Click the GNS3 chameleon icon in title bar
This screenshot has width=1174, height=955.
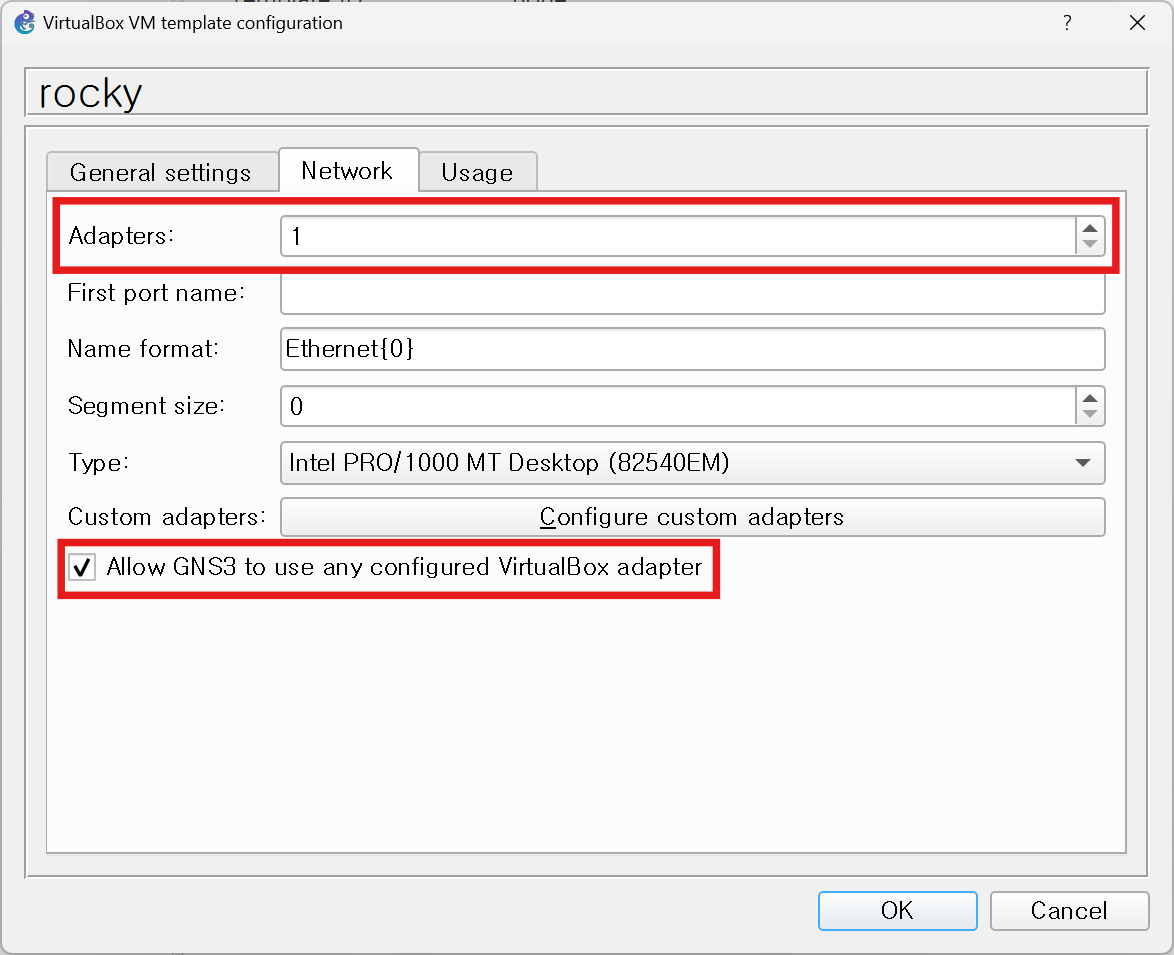click(25, 22)
